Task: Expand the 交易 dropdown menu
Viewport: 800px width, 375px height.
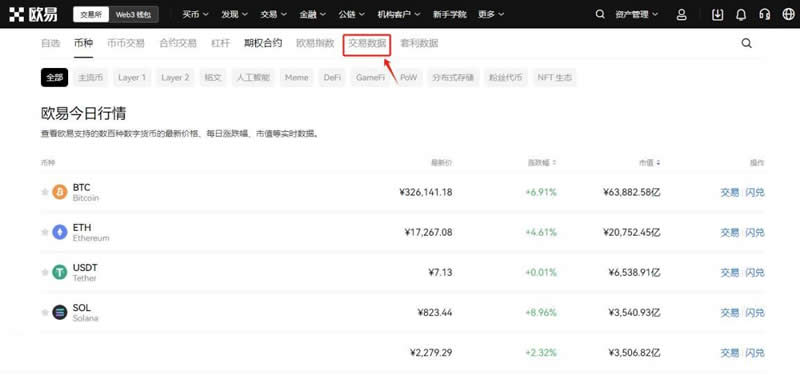Action: click(x=274, y=14)
